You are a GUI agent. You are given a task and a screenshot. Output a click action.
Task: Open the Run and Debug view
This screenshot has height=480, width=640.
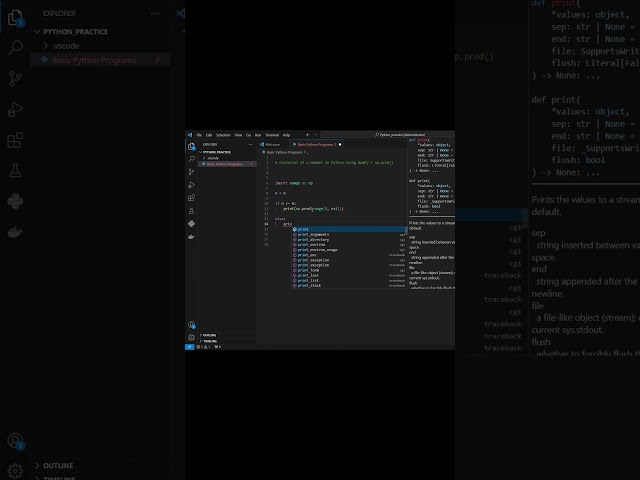point(191,185)
